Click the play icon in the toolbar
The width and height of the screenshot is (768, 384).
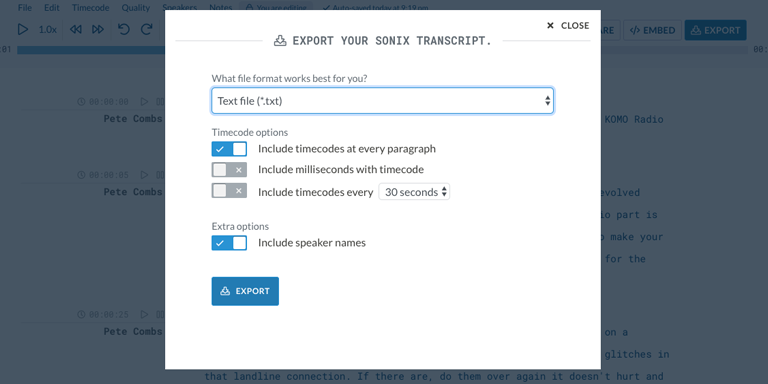coord(23,29)
